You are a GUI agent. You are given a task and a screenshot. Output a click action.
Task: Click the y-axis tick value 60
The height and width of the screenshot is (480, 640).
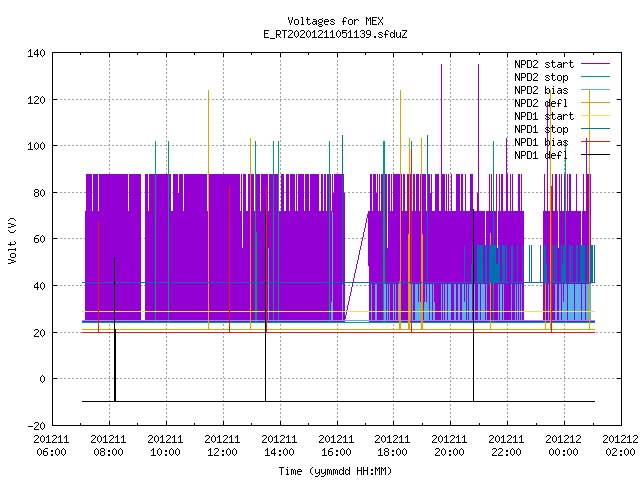(x=39, y=239)
